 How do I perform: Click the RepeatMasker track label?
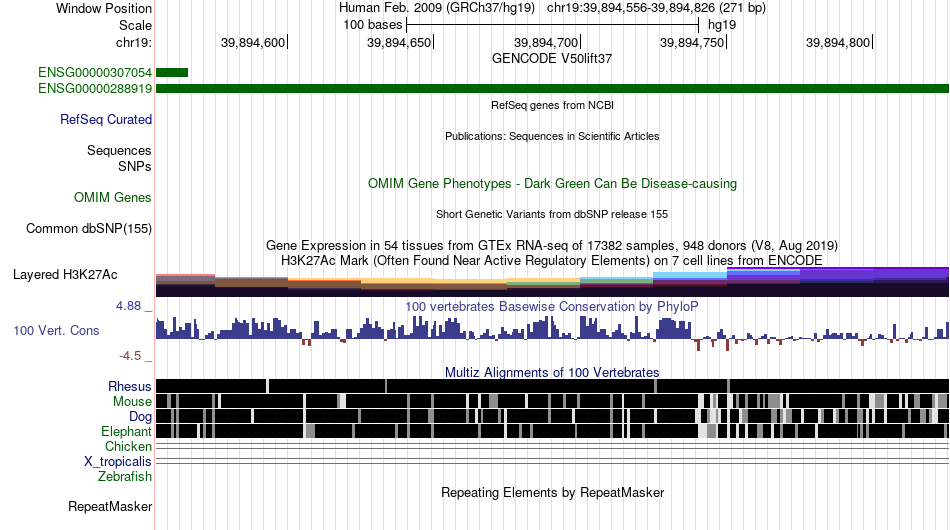point(110,506)
